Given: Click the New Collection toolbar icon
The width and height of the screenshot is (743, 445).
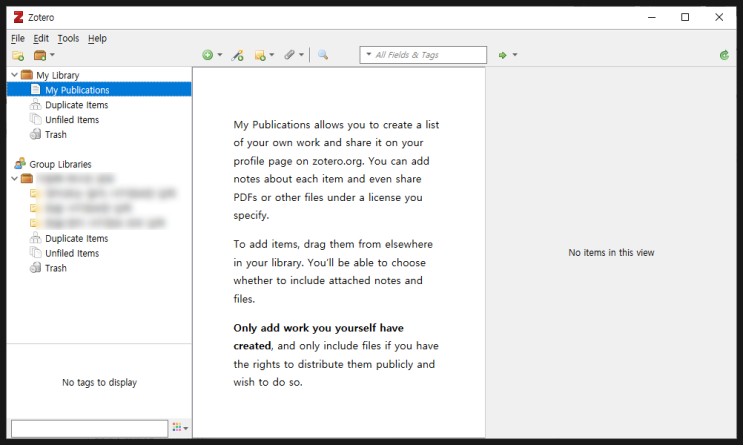Looking at the screenshot, I should [18, 55].
